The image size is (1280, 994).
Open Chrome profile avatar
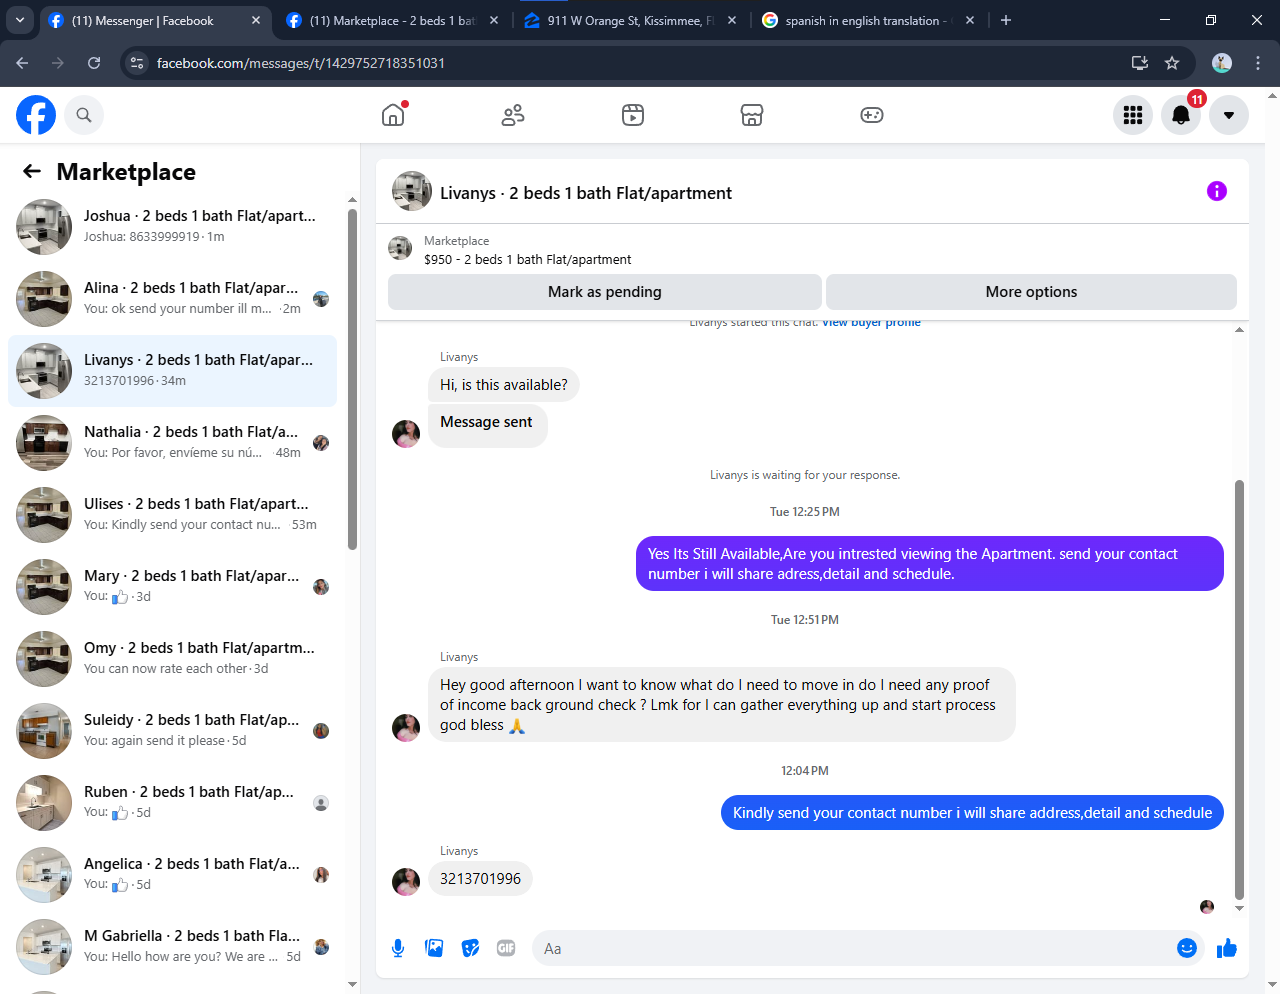point(1222,63)
